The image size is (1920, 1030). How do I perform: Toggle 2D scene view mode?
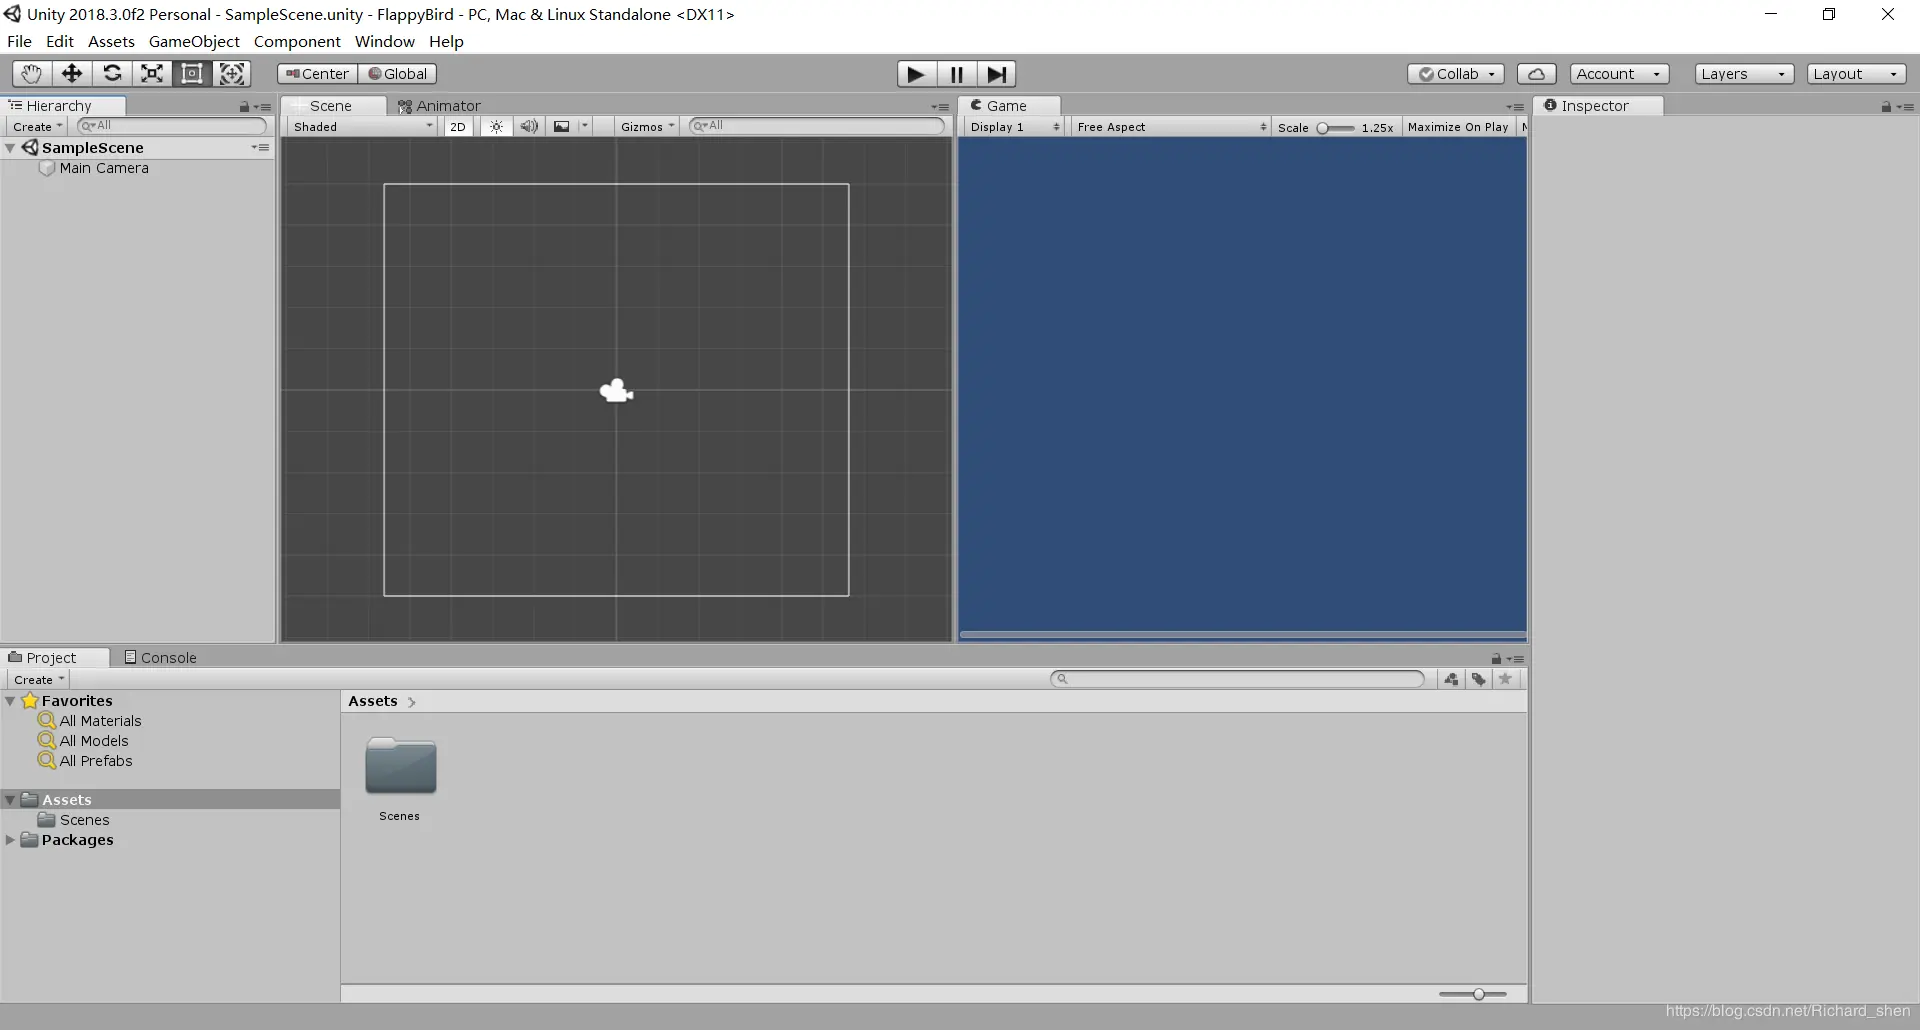pyautogui.click(x=458, y=127)
